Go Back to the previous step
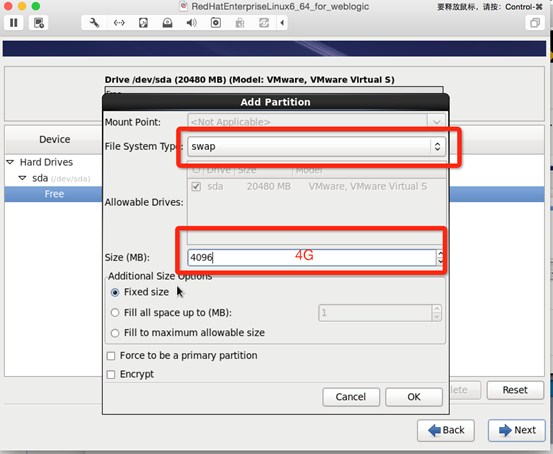Screen dimensions: 553x454 tap(446, 430)
